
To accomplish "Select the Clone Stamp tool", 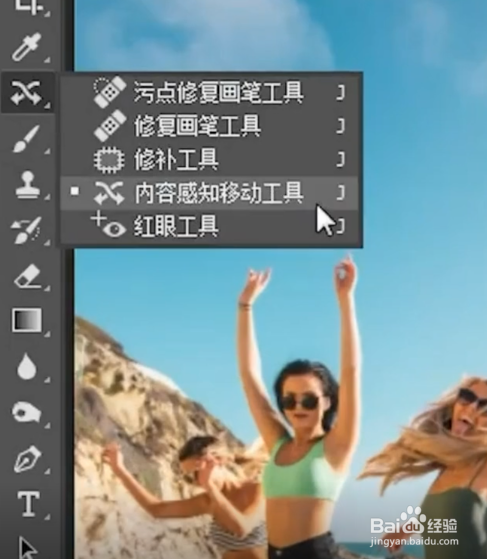I will tap(27, 184).
